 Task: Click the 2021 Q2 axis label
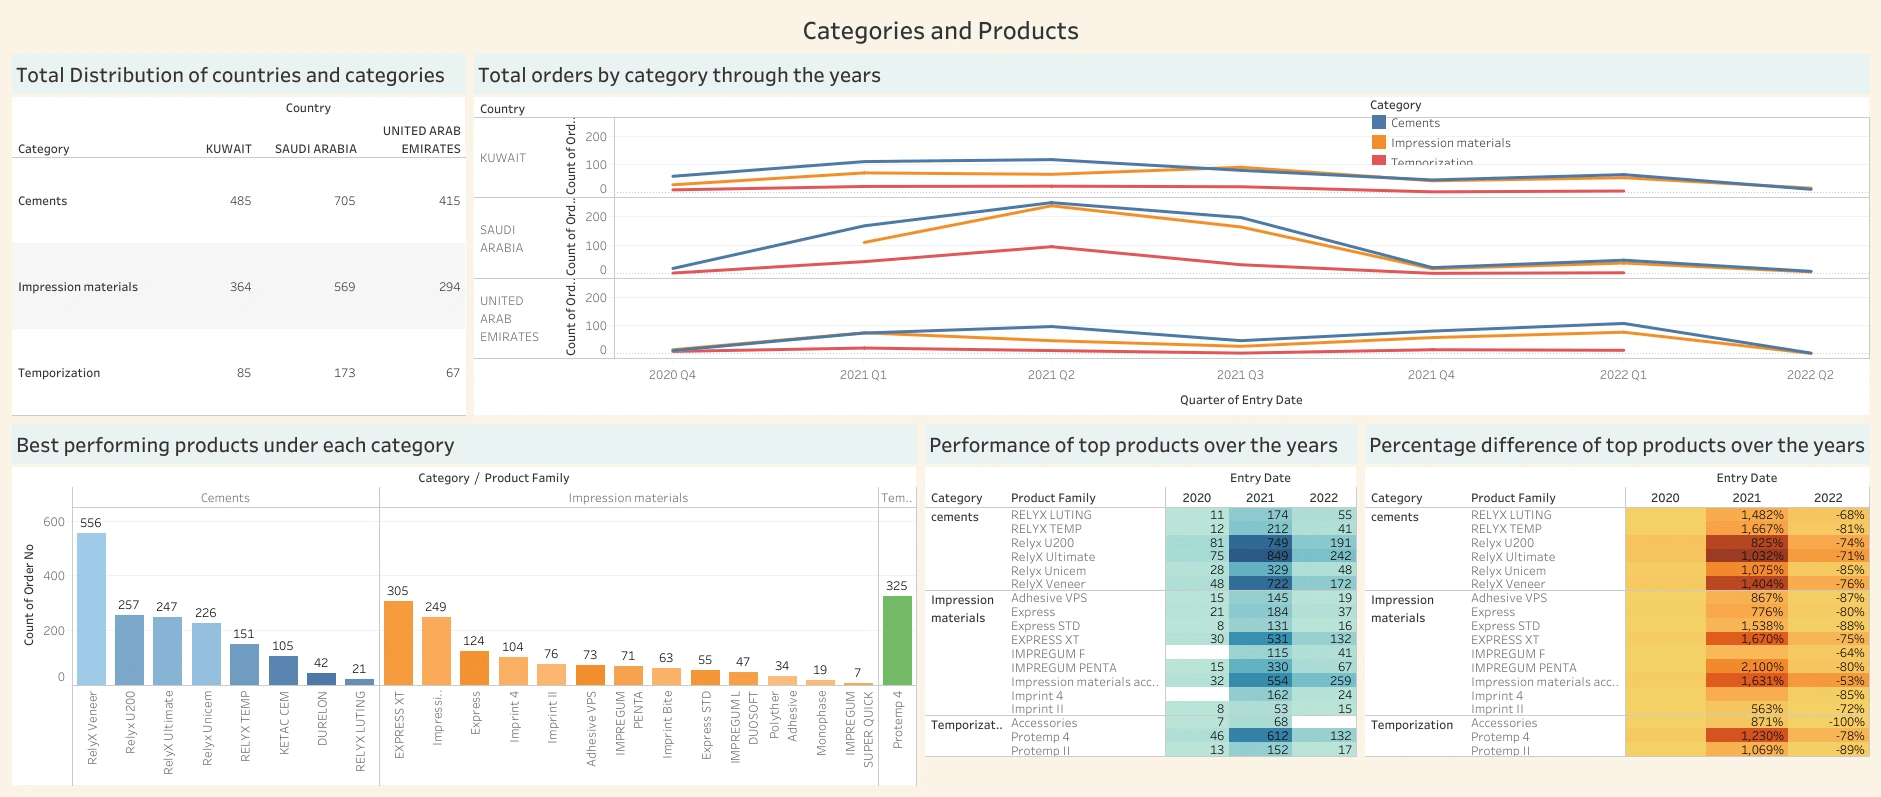pyautogui.click(x=1051, y=375)
